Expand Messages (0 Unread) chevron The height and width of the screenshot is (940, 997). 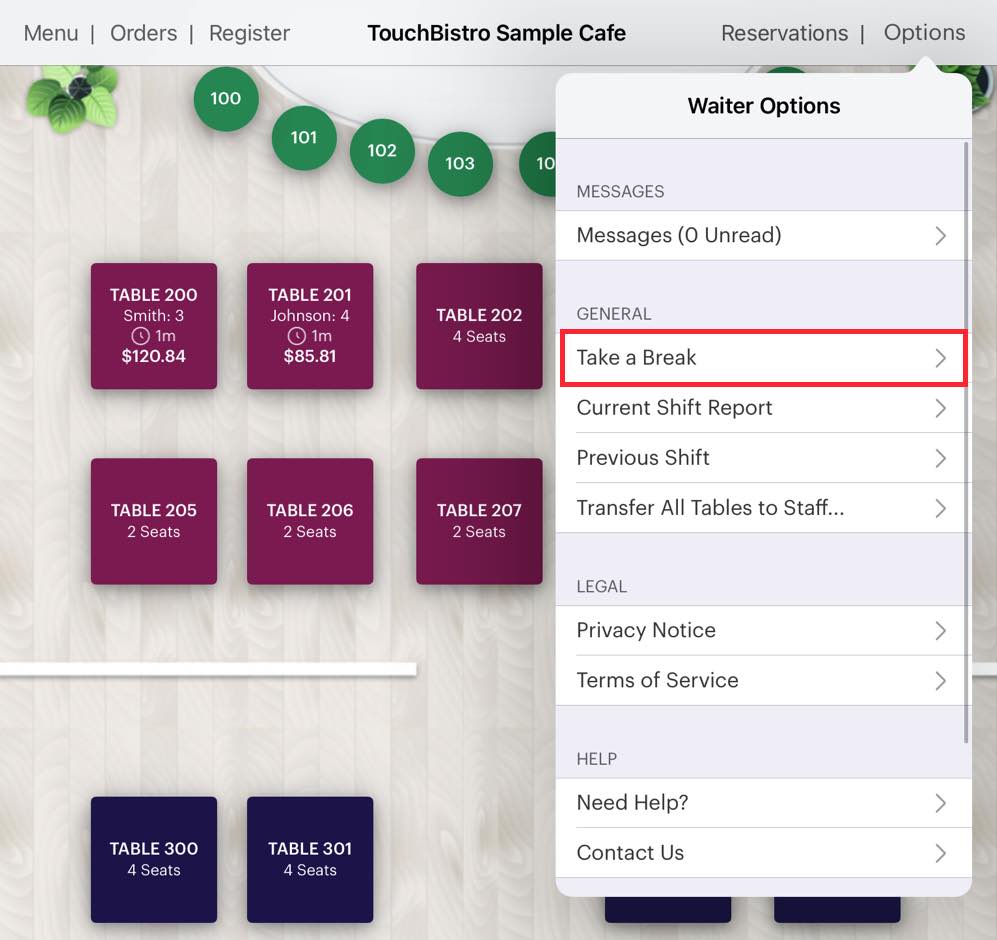940,236
